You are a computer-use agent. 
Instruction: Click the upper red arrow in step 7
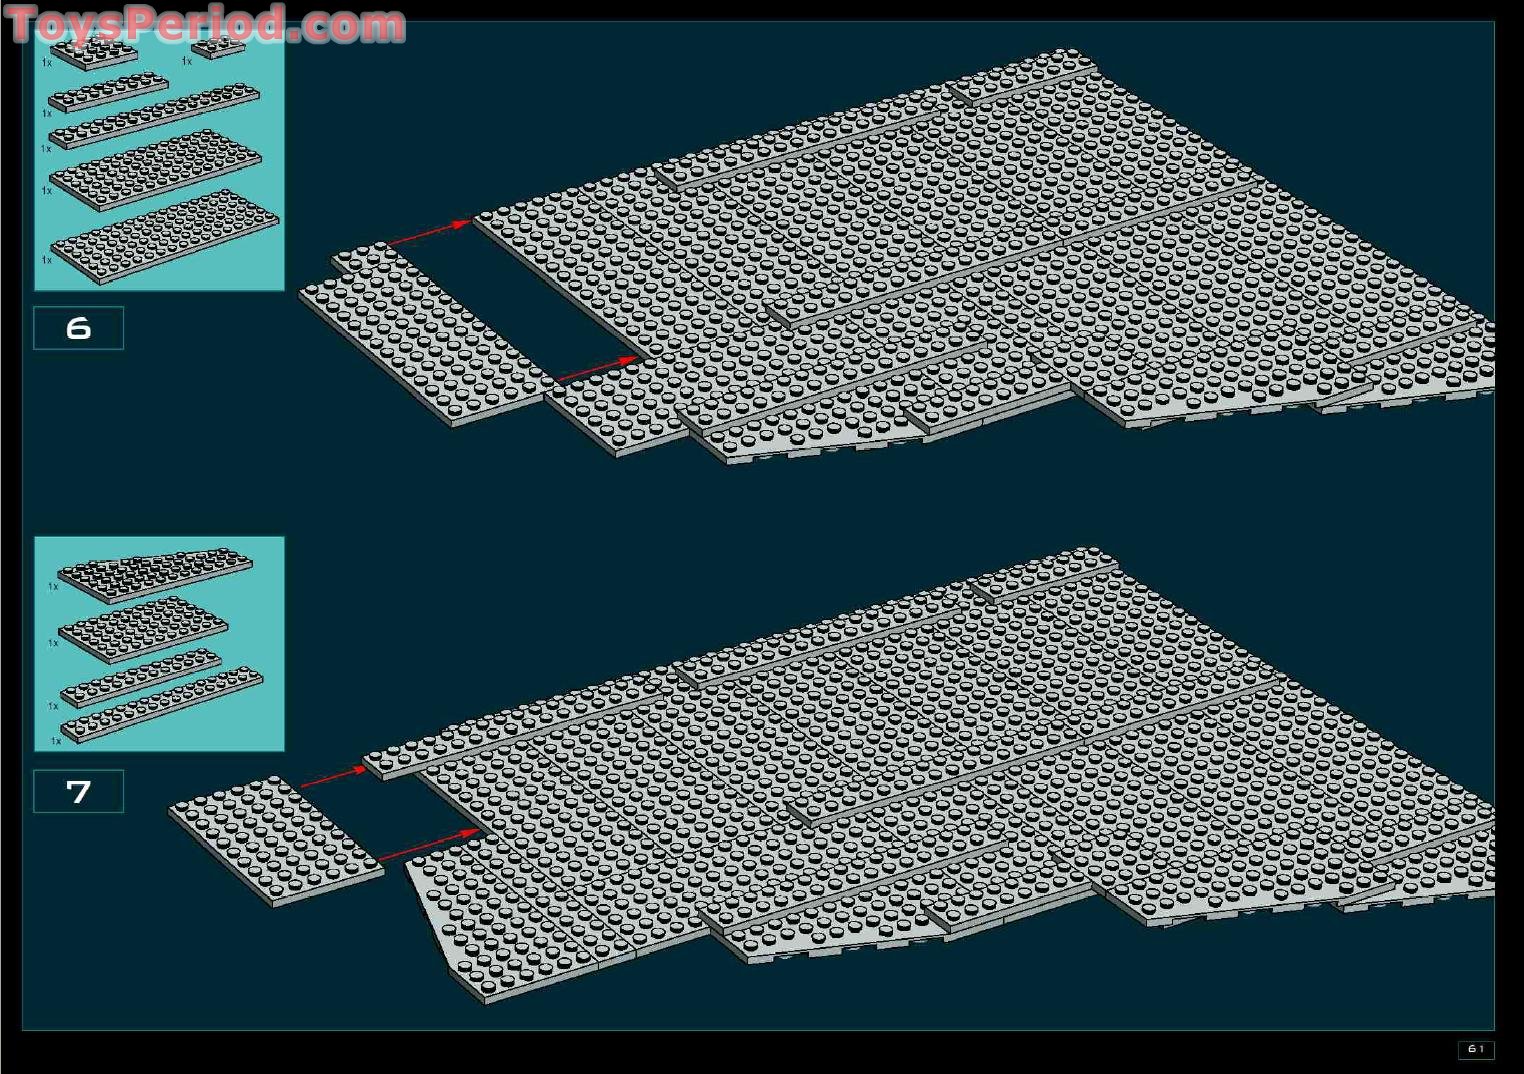[335, 777]
